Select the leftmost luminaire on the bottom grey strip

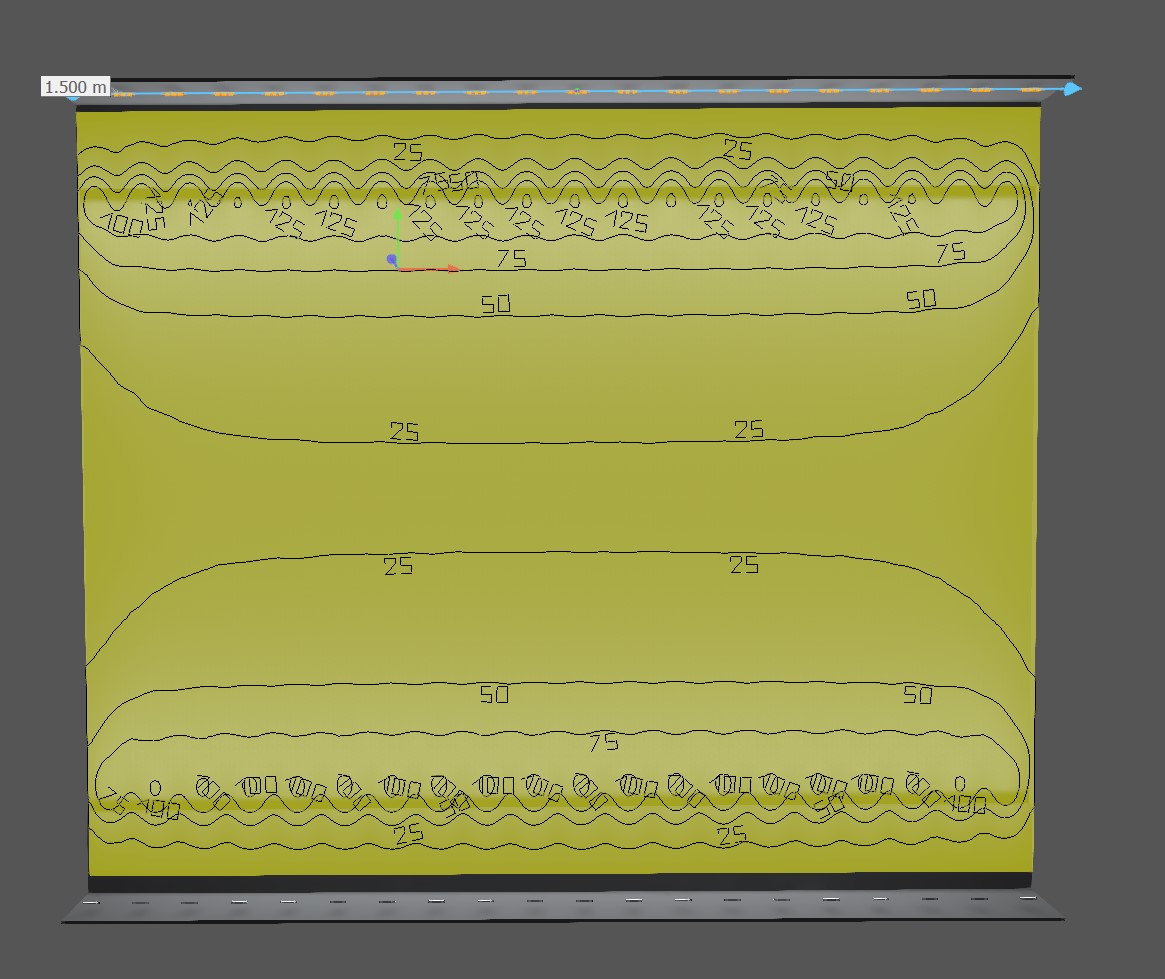pos(91,903)
